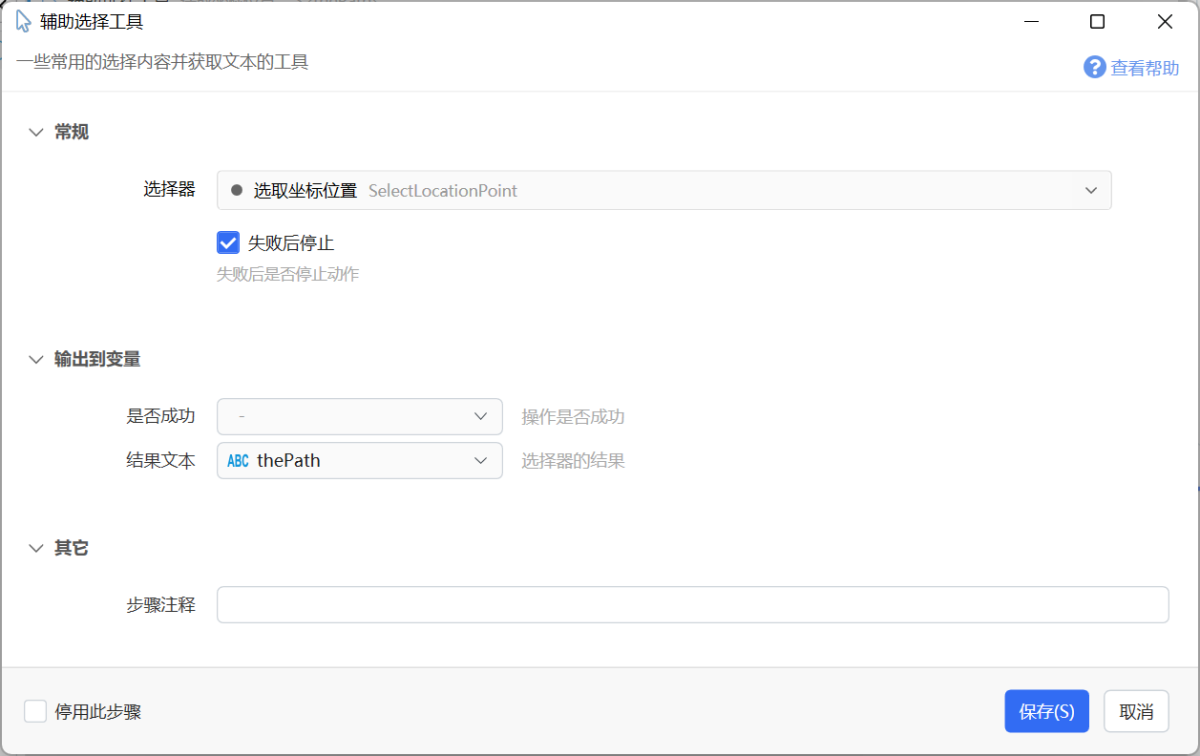Click the 操作是否成功 description text

(573, 417)
